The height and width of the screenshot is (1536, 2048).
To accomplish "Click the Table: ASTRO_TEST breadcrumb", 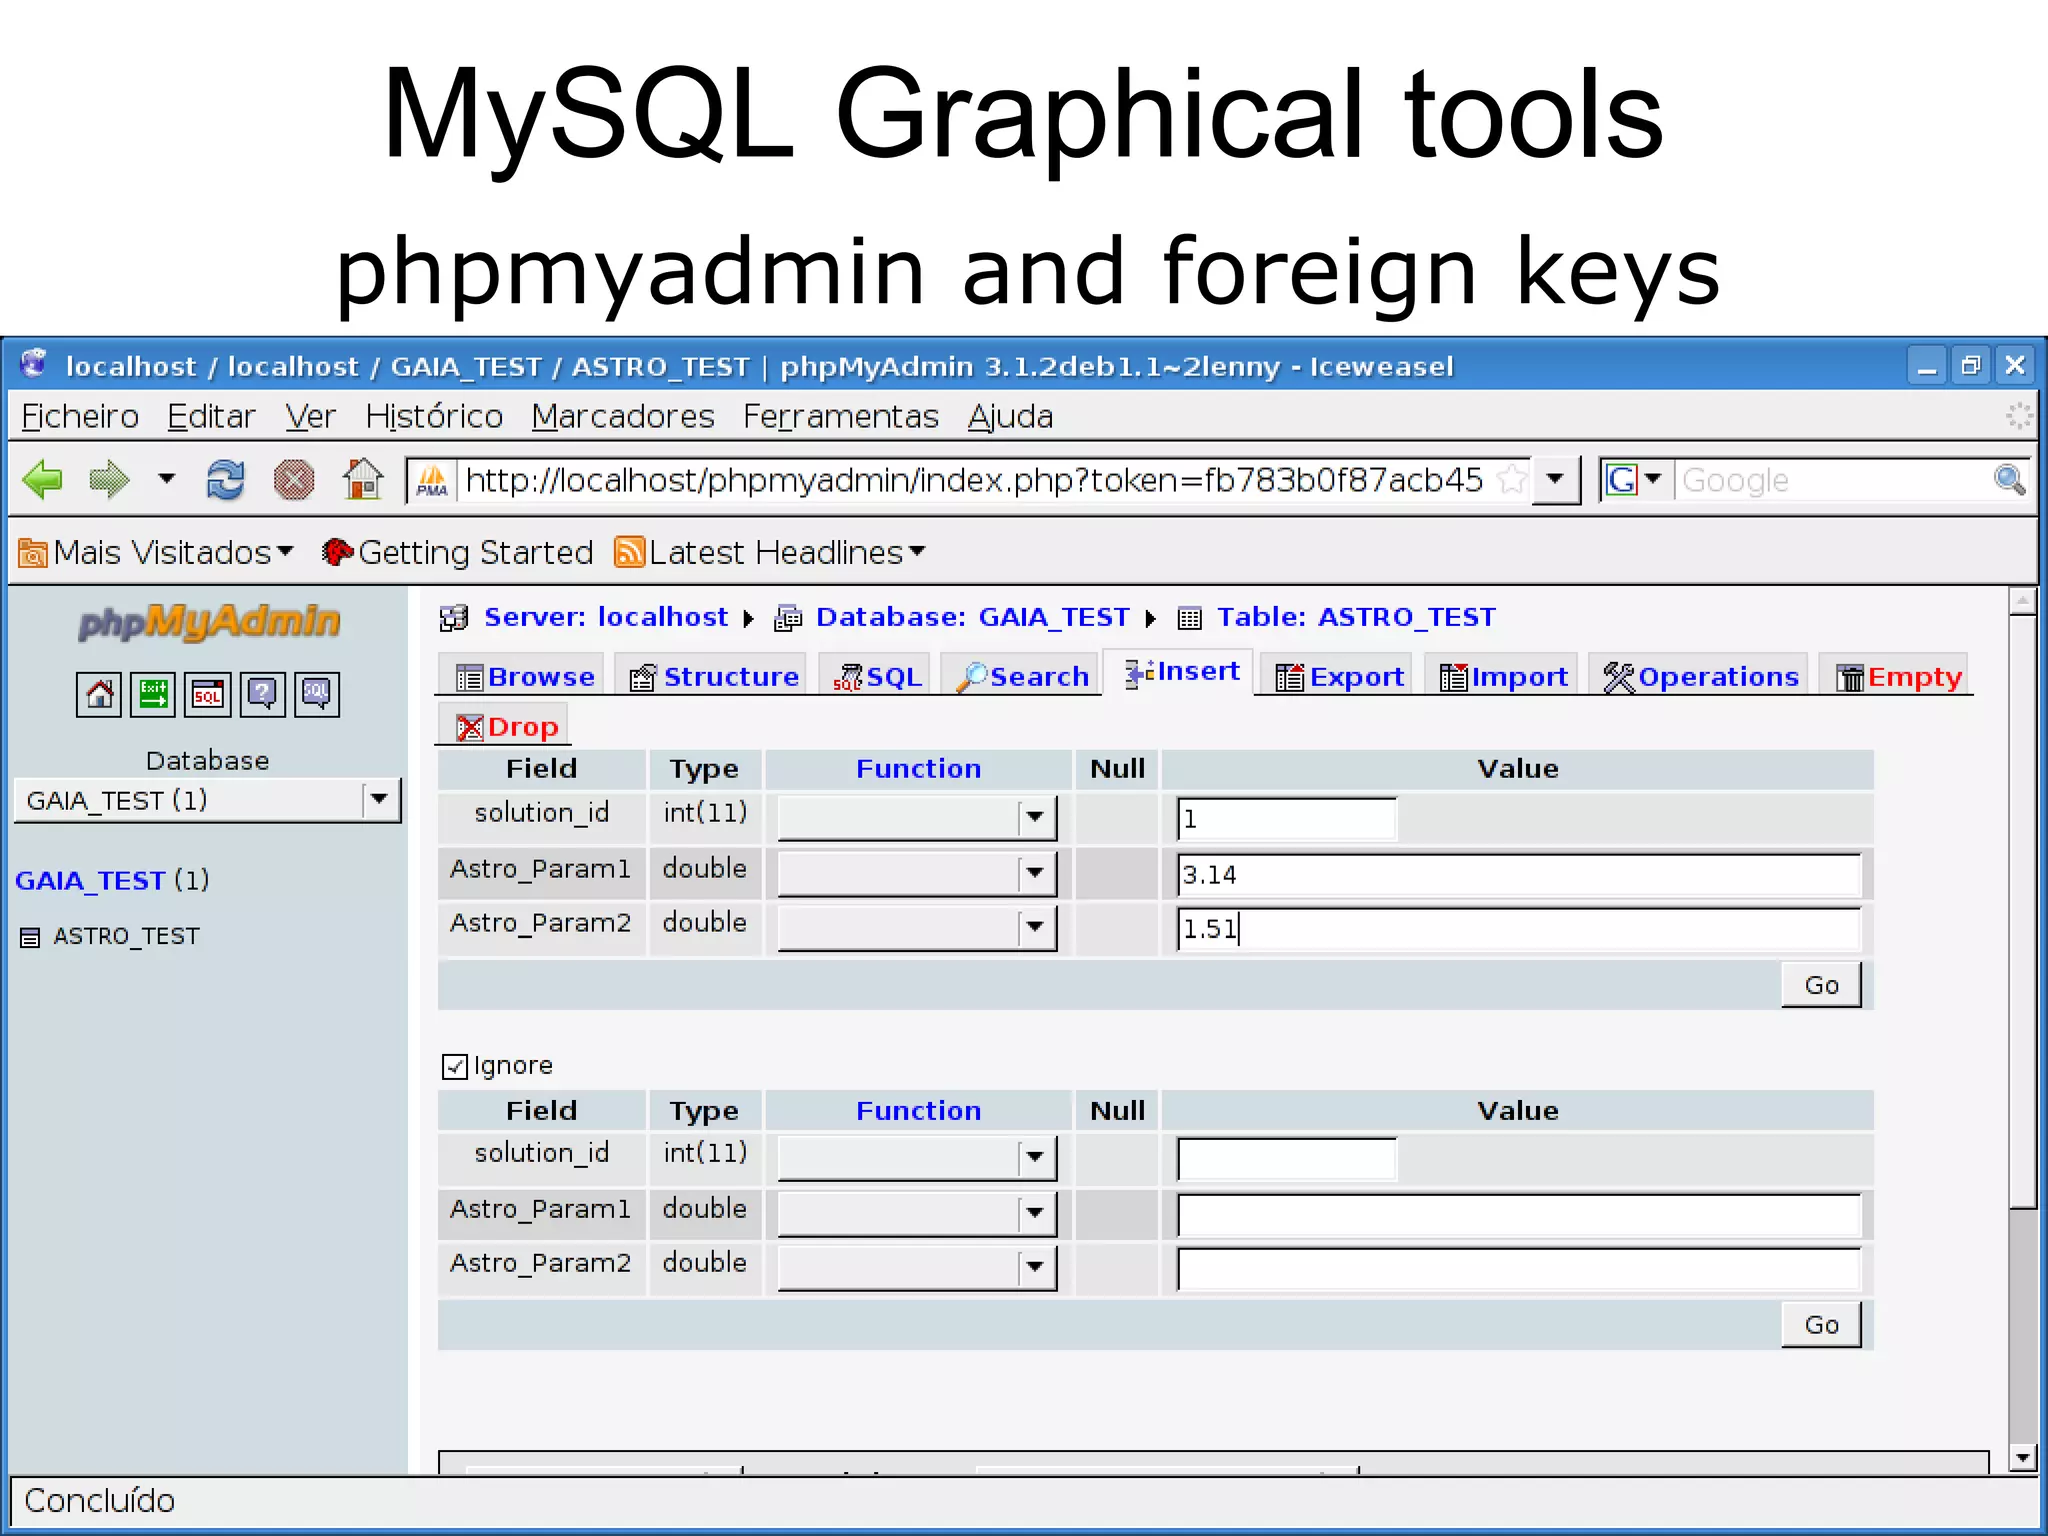I will 1356,617.
